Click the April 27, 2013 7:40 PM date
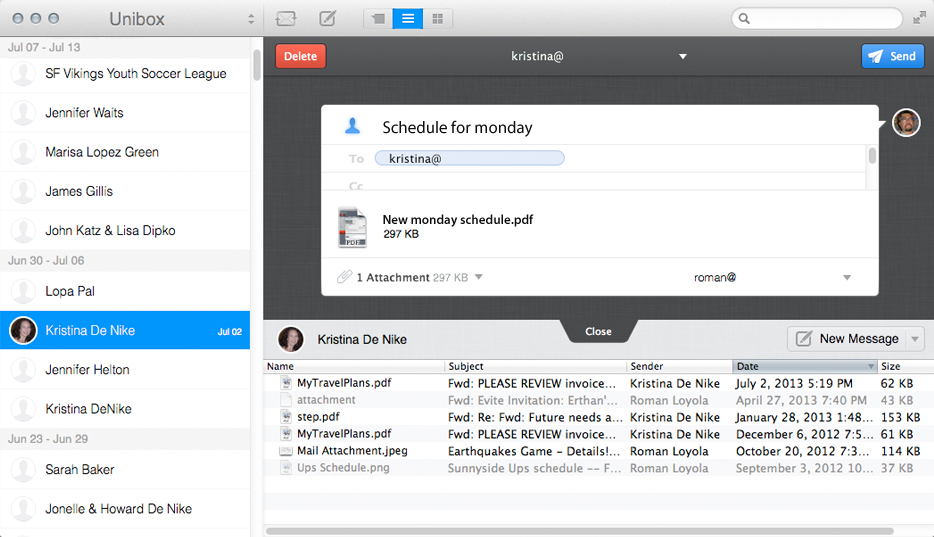This screenshot has width=934, height=537. click(801, 400)
